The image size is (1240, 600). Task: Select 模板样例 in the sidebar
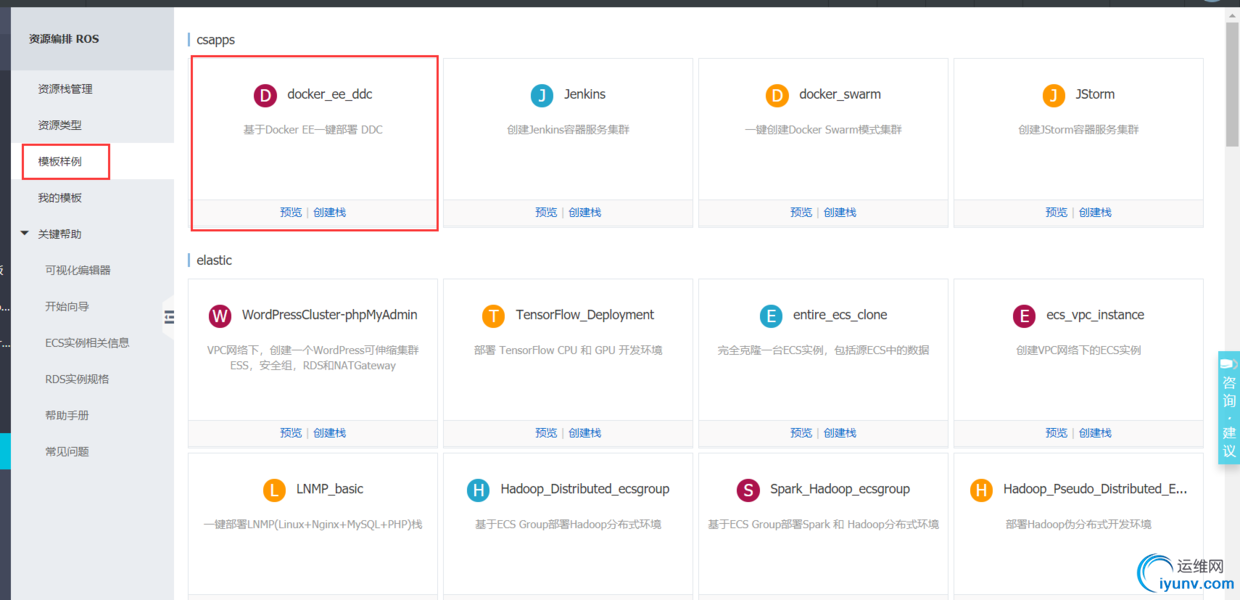60,162
